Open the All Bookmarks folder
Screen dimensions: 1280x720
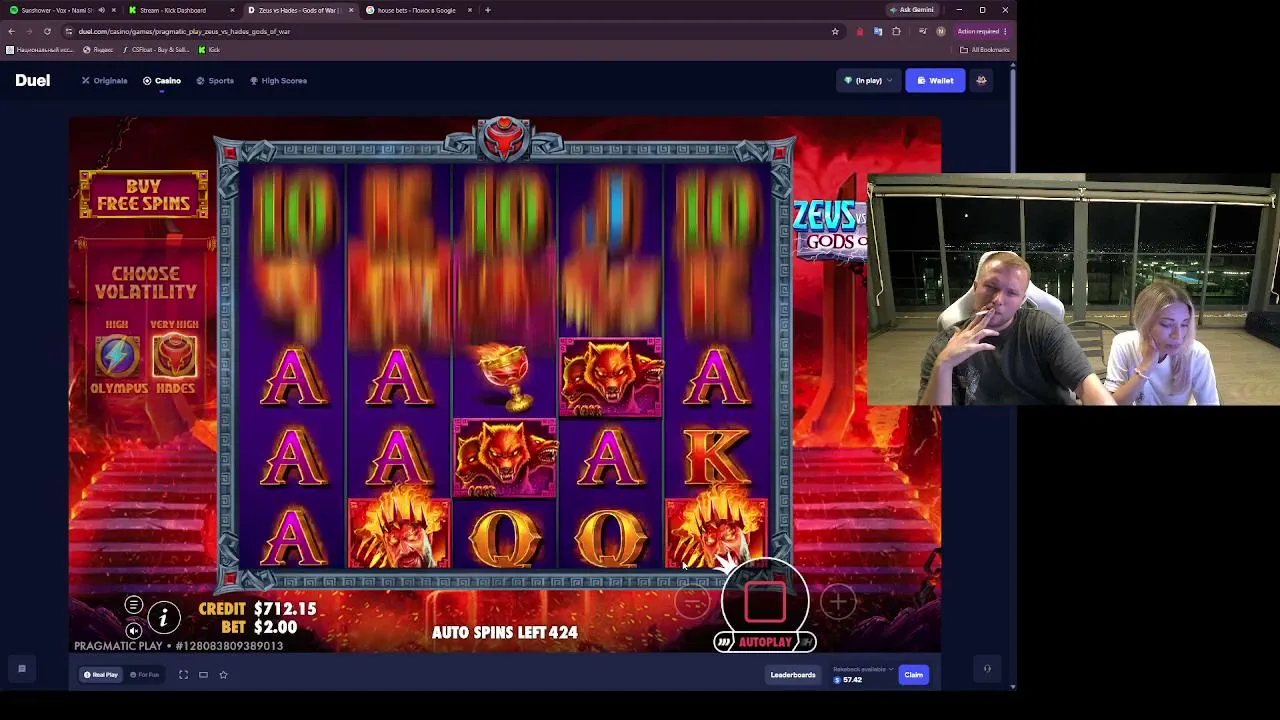(985, 49)
